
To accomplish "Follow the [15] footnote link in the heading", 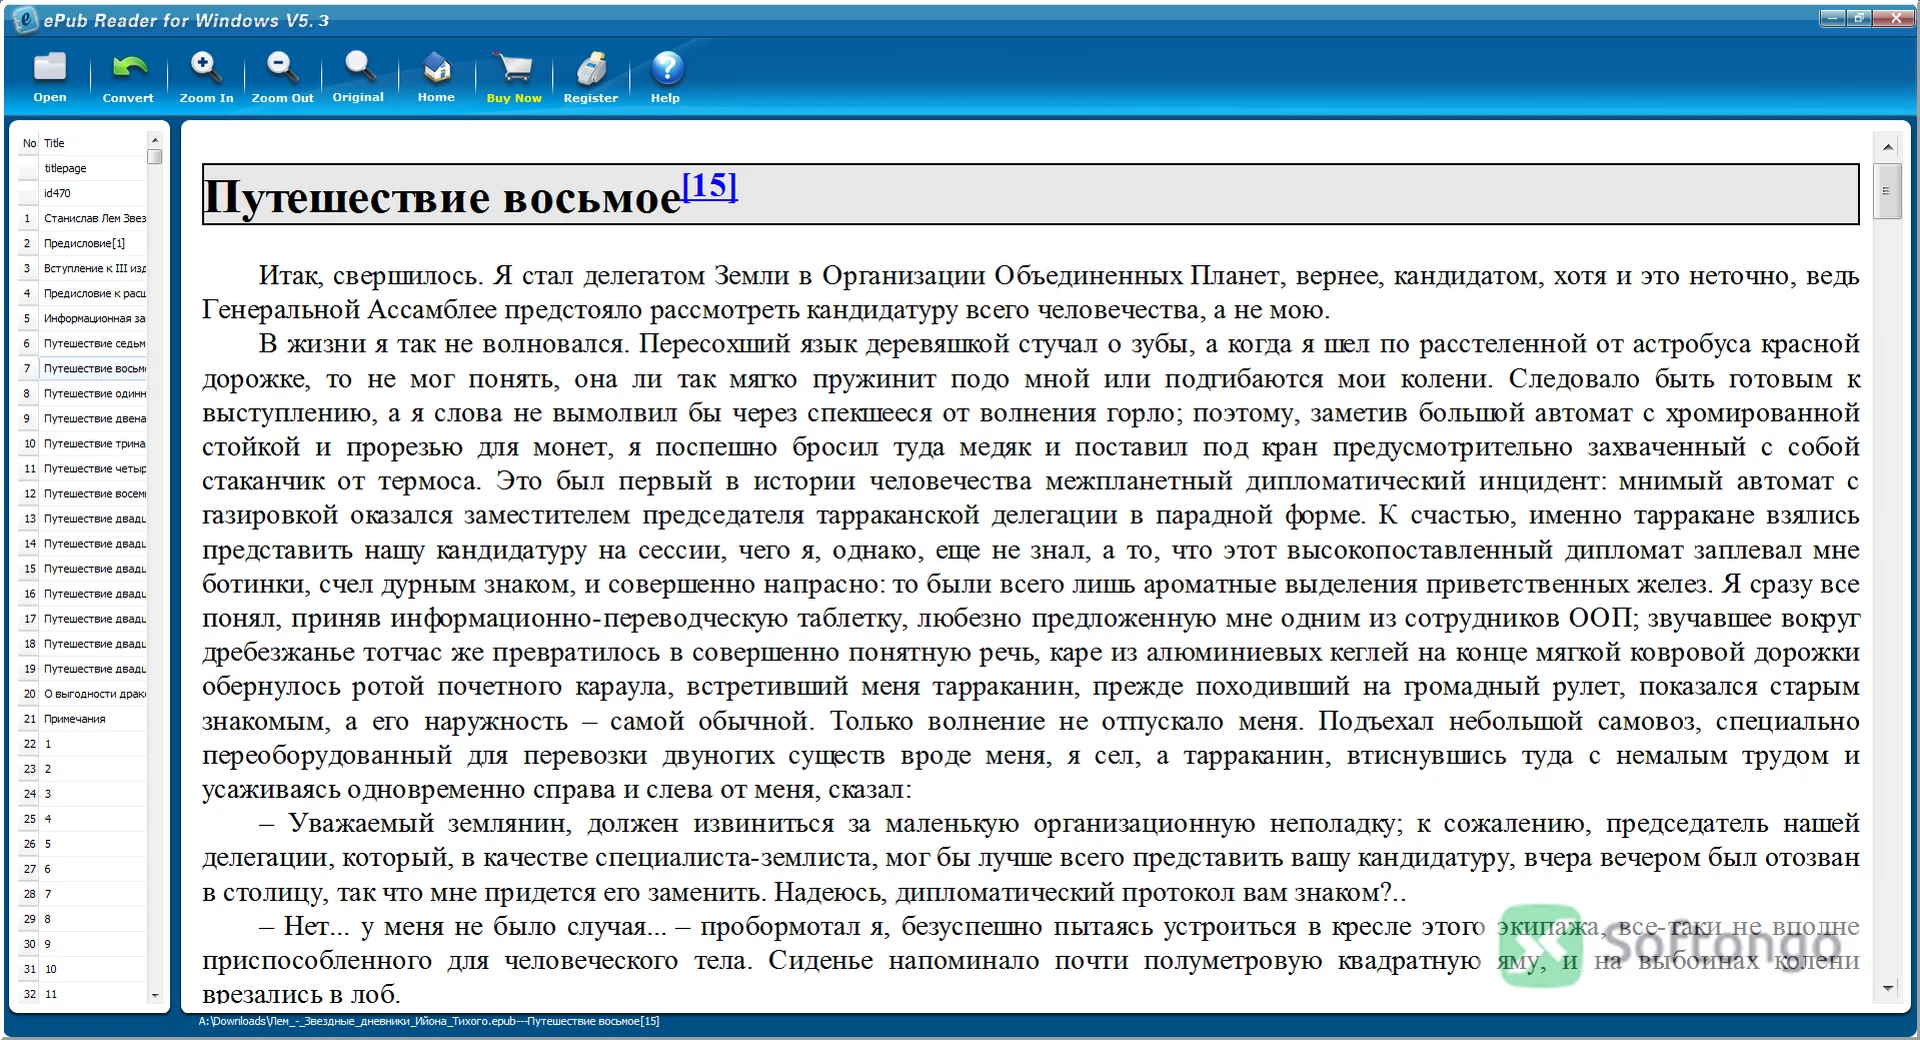I will (x=709, y=185).
